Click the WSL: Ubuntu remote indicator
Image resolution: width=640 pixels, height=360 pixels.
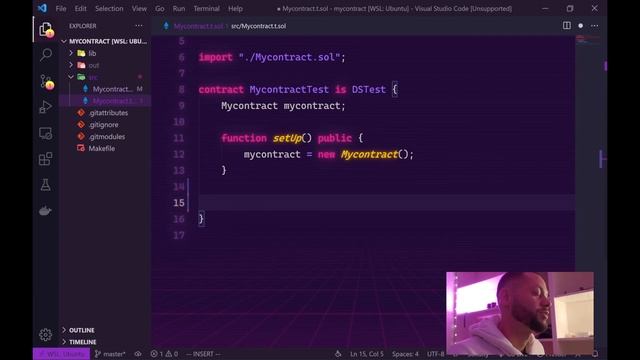(61, 354)
